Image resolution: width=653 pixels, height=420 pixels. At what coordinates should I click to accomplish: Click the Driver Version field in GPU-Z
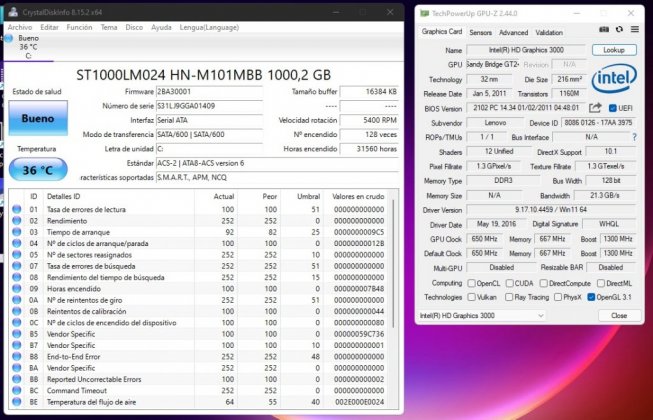point(551,210)
